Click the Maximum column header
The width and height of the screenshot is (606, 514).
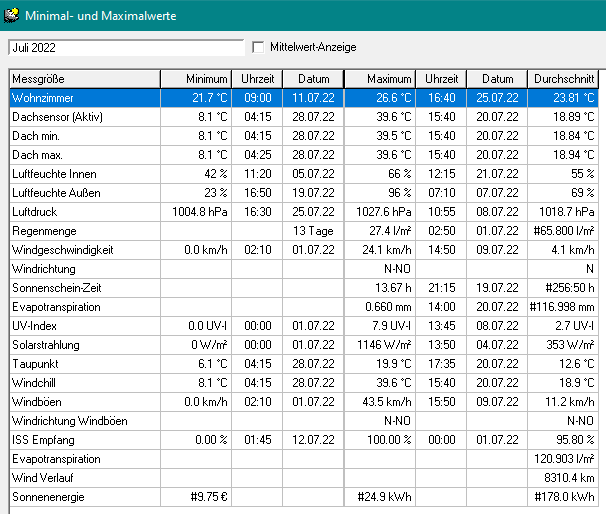[x=381, y=79]
